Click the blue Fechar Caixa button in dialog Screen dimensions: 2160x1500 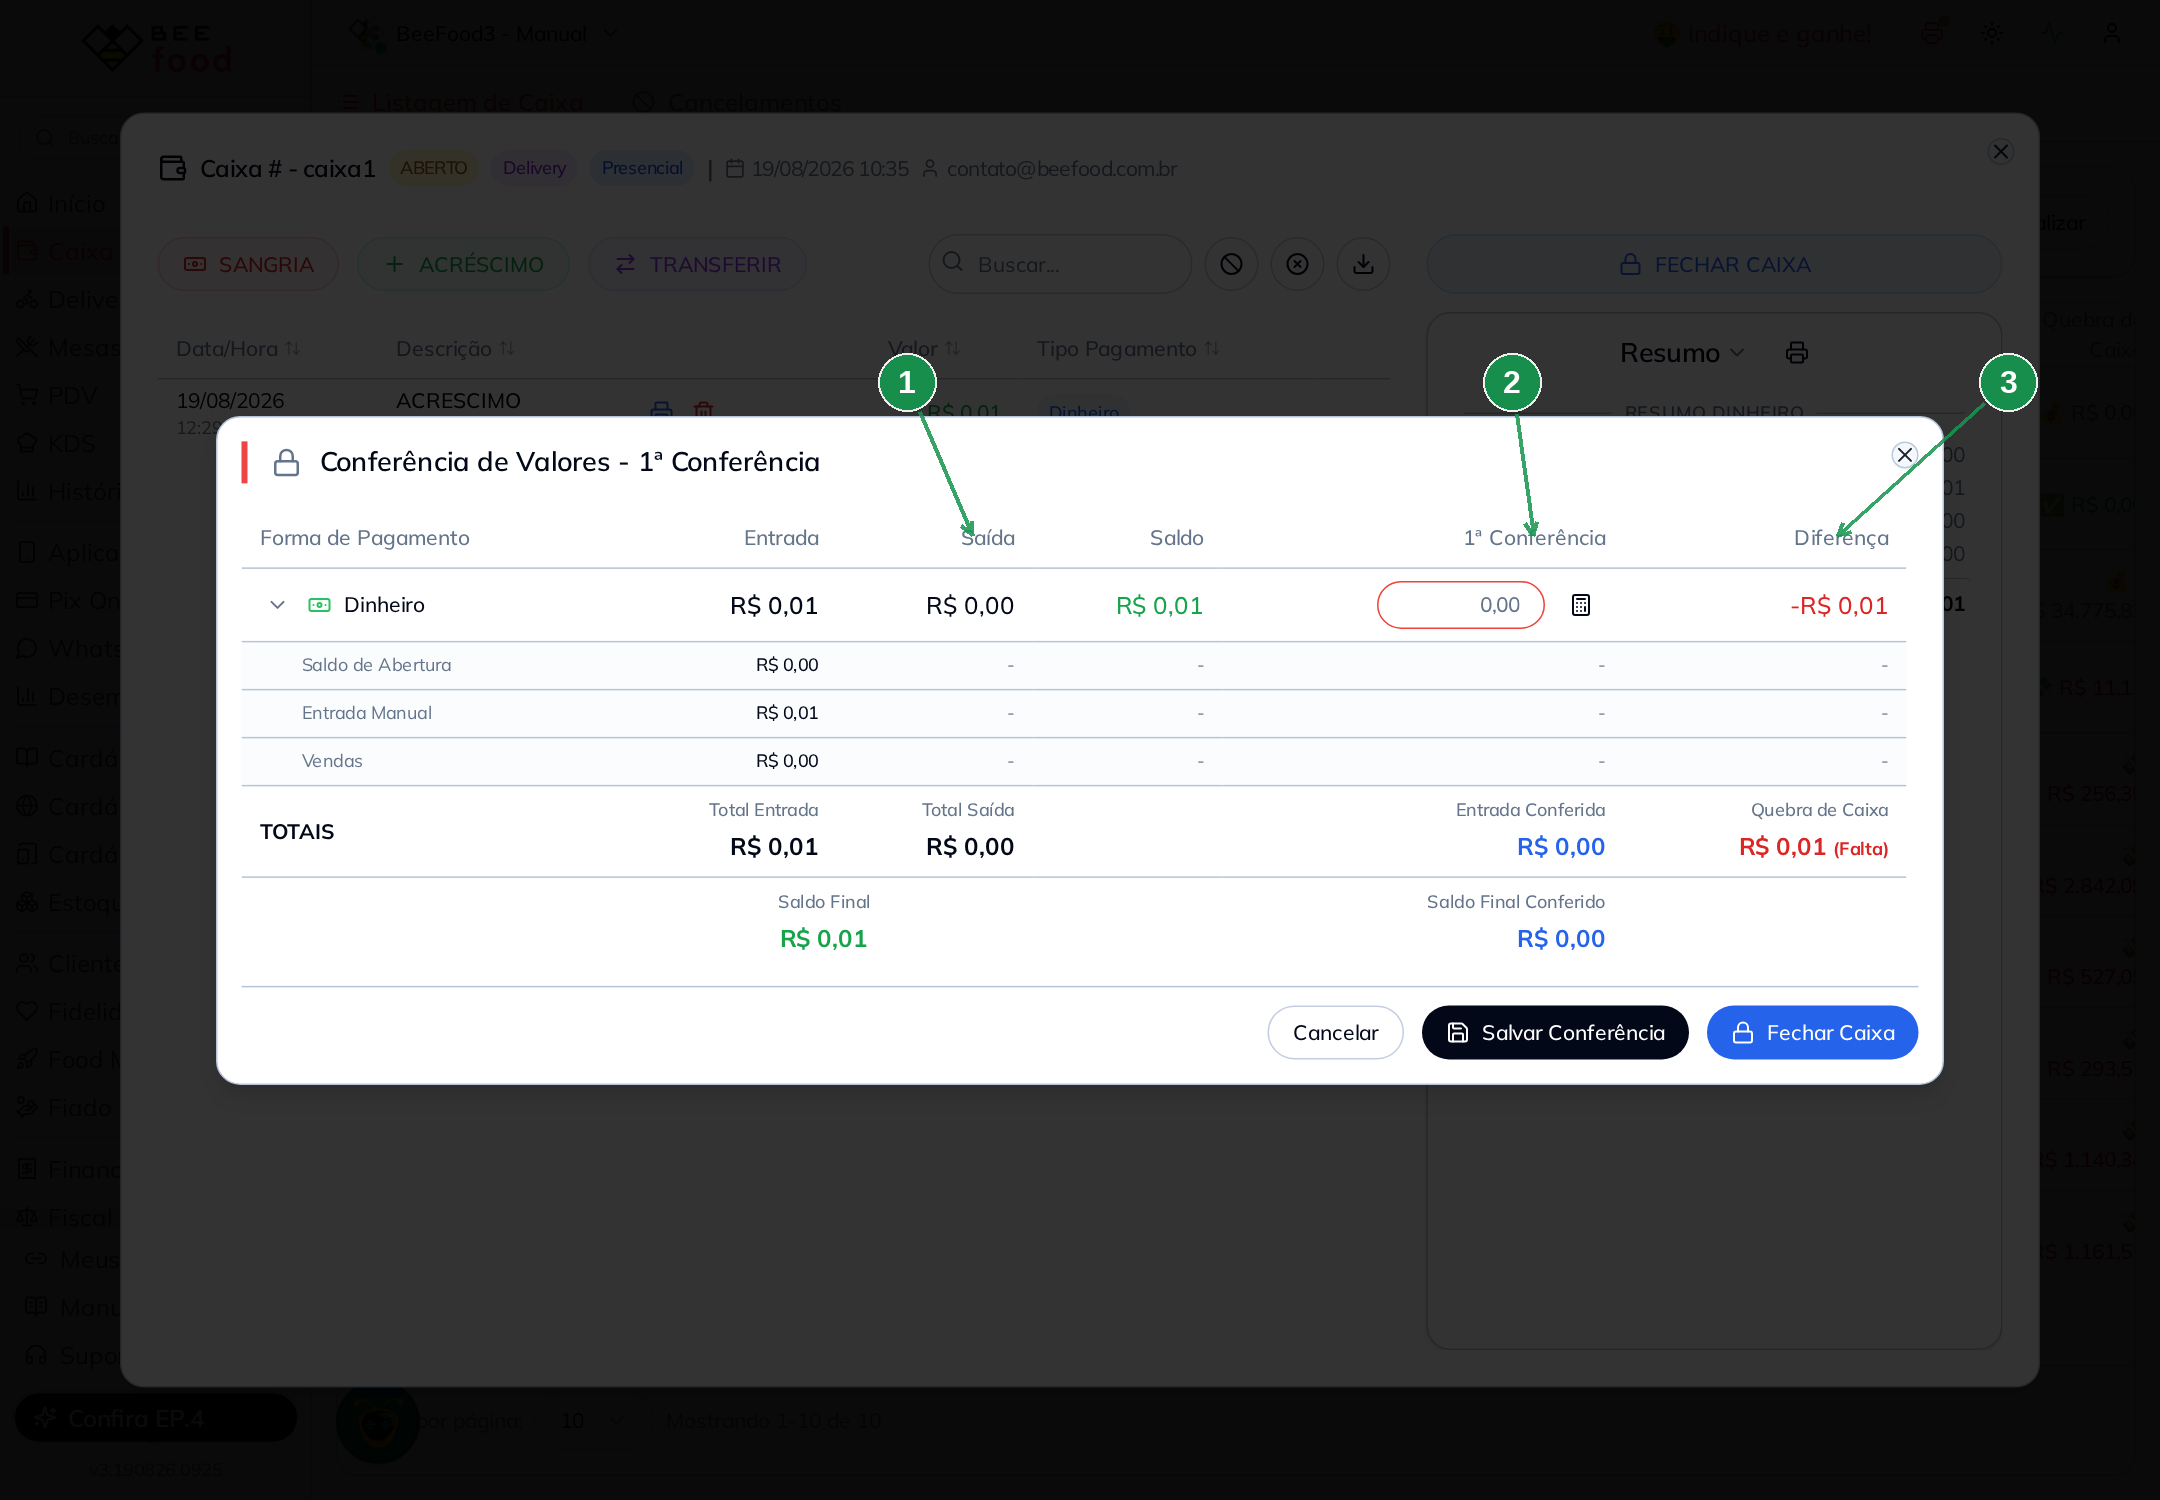click(1812, 1032)
